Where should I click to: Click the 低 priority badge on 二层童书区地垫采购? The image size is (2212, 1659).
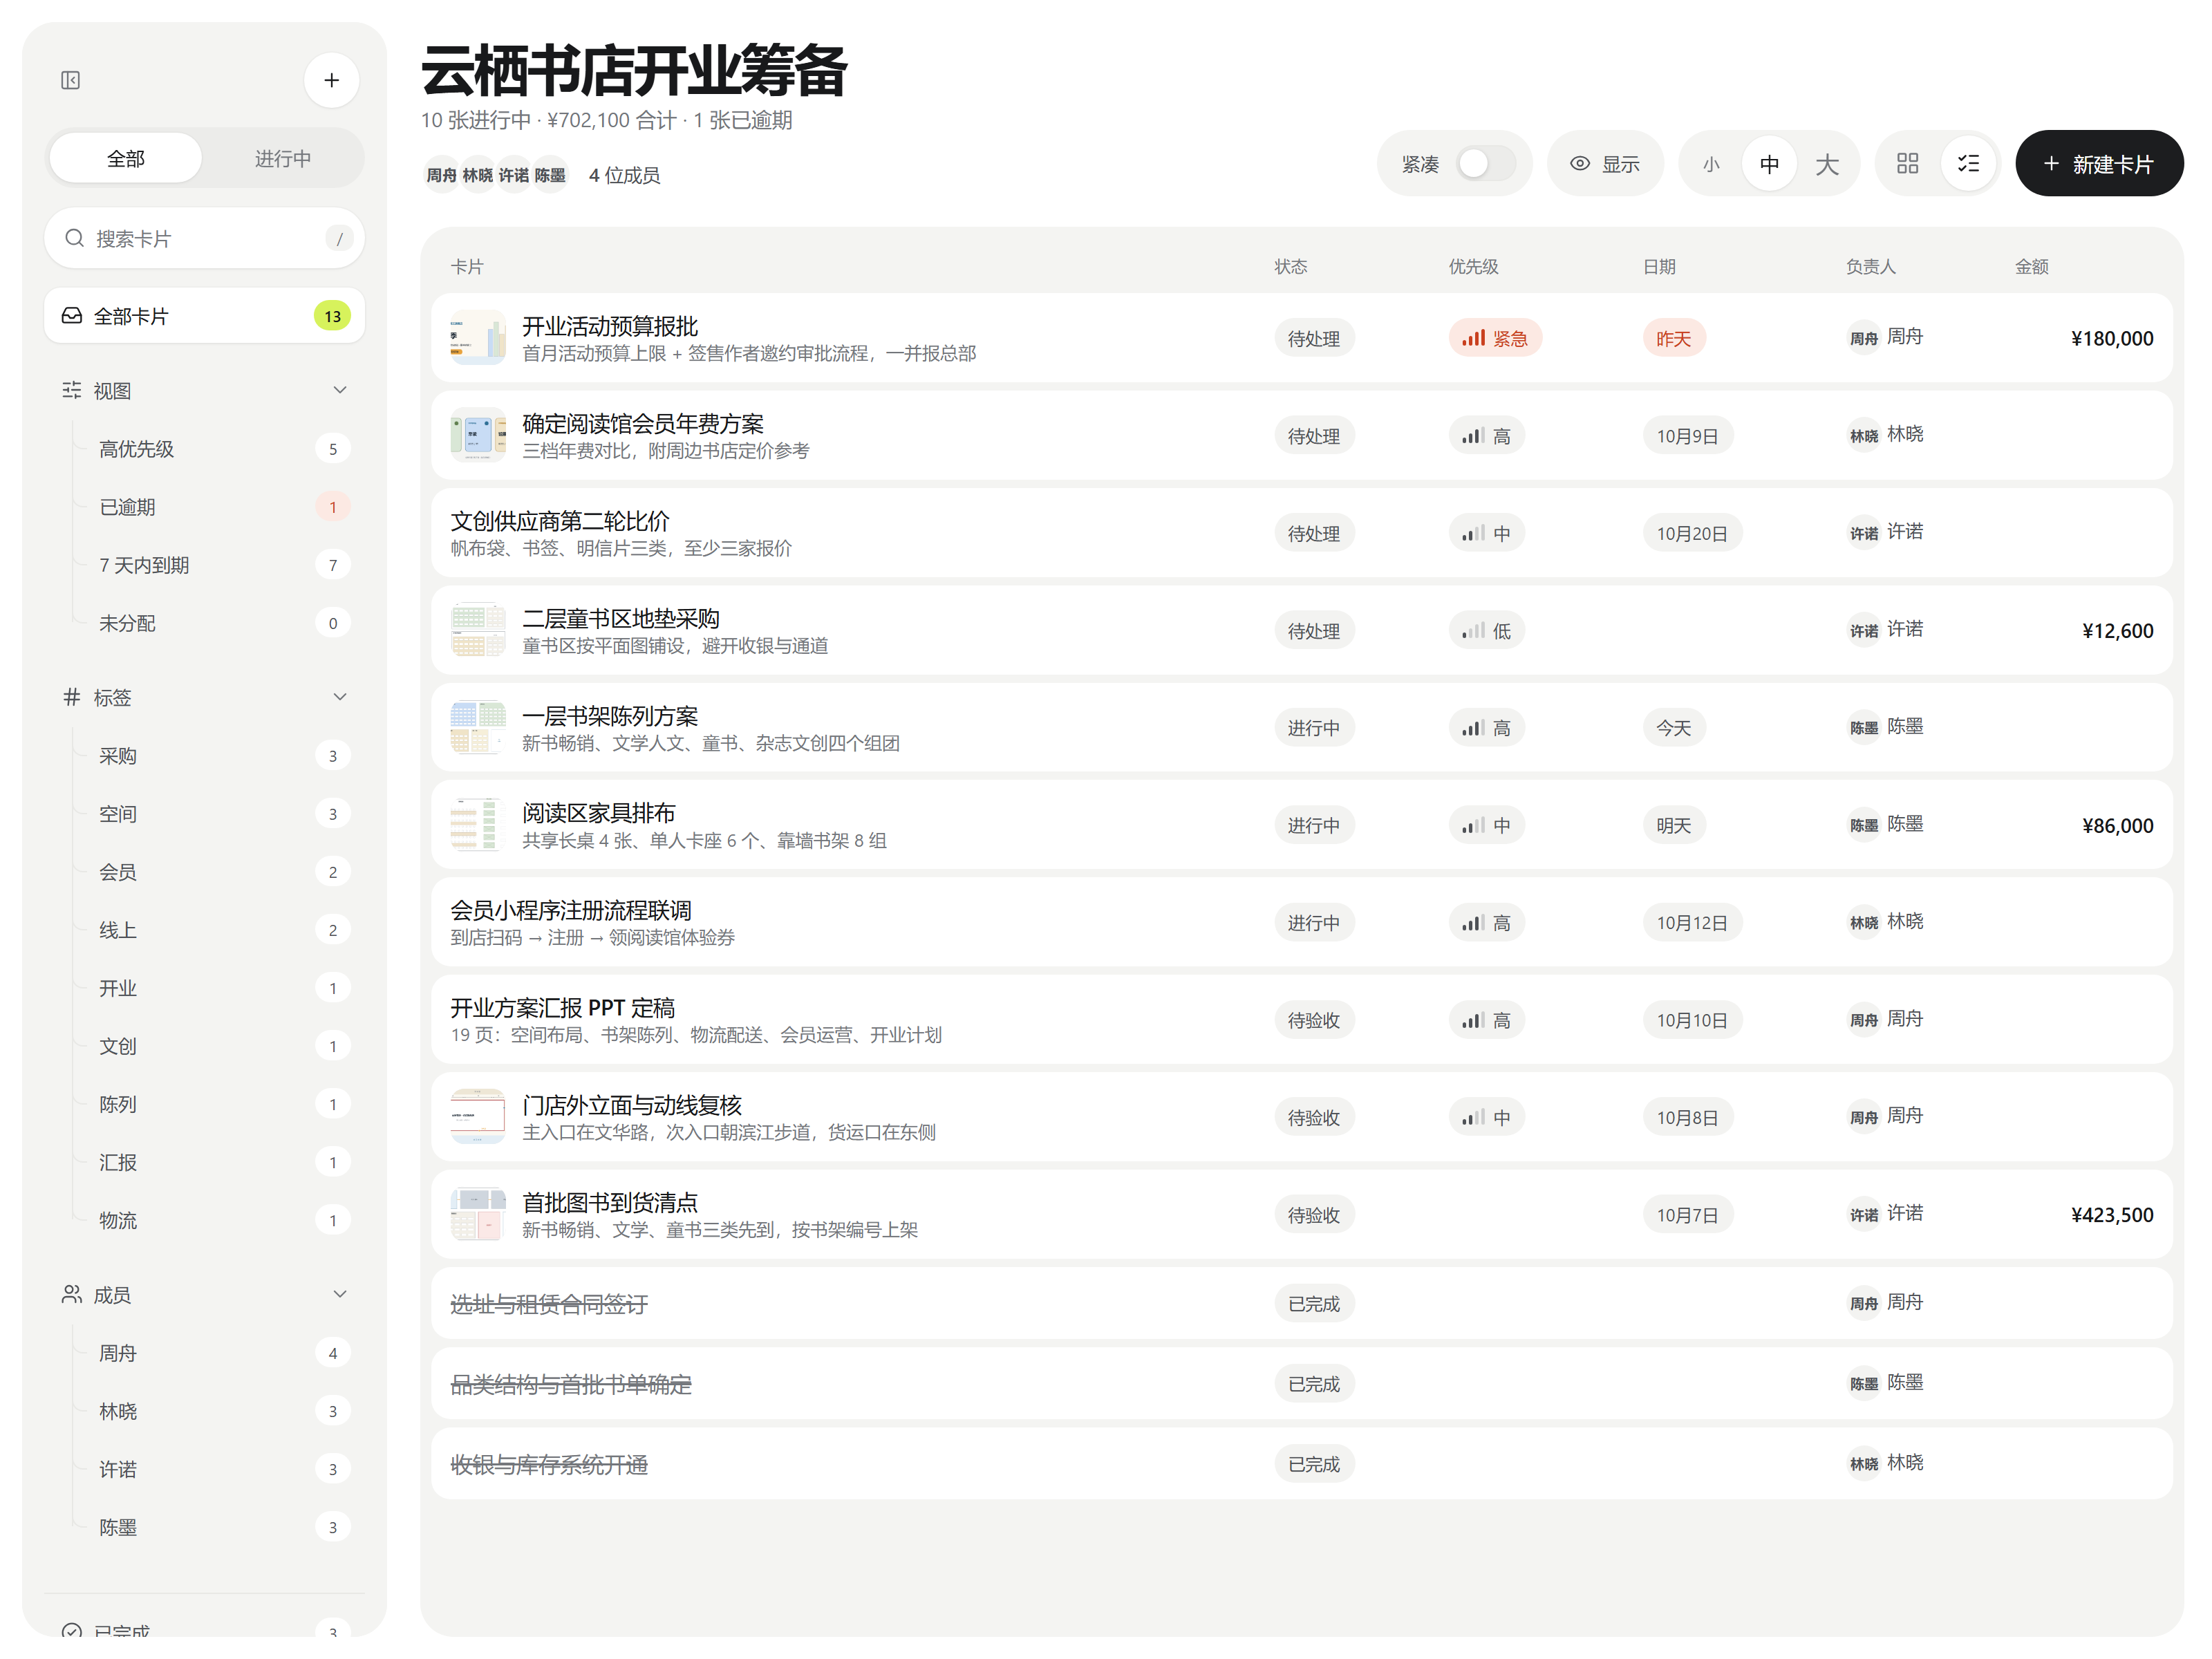(1486, 631)
